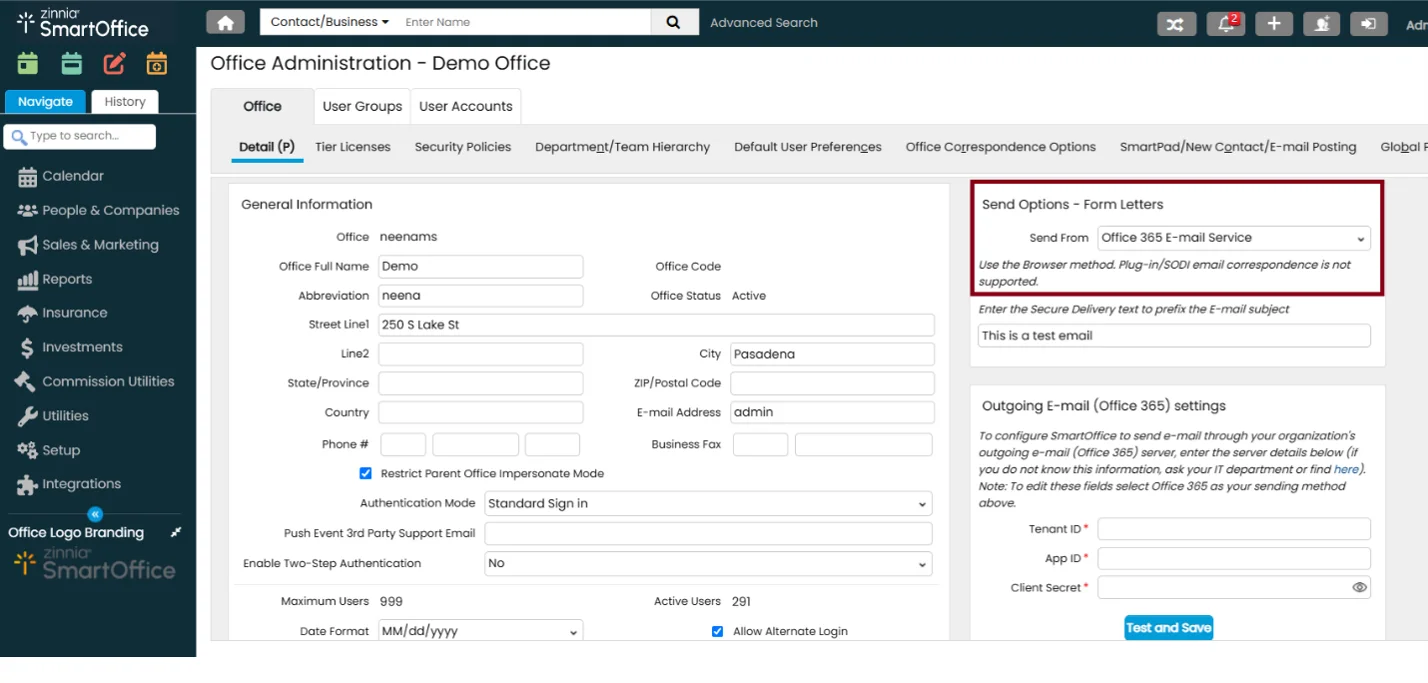Viewport: 1428px width, 683px height.
Task: Click the Advanced Search link
Action: 764,23
